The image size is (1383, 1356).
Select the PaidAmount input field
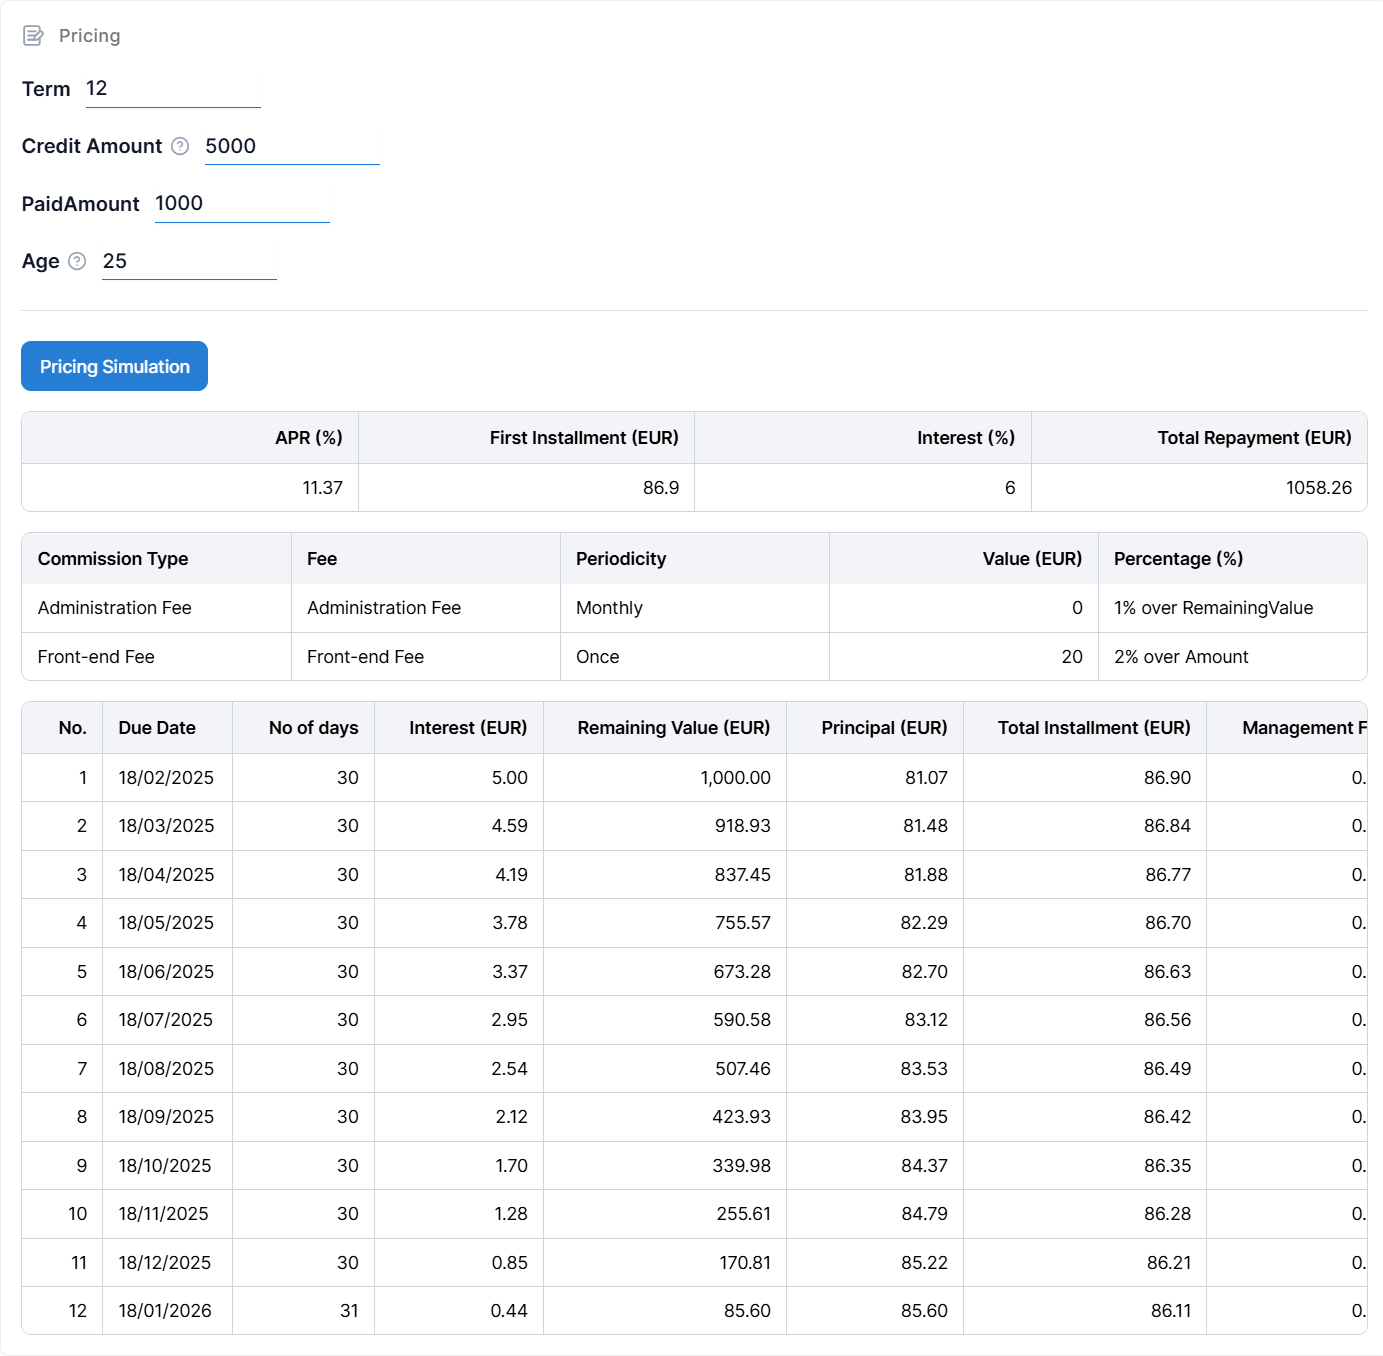pyautogui.click(x=241, y=204)
